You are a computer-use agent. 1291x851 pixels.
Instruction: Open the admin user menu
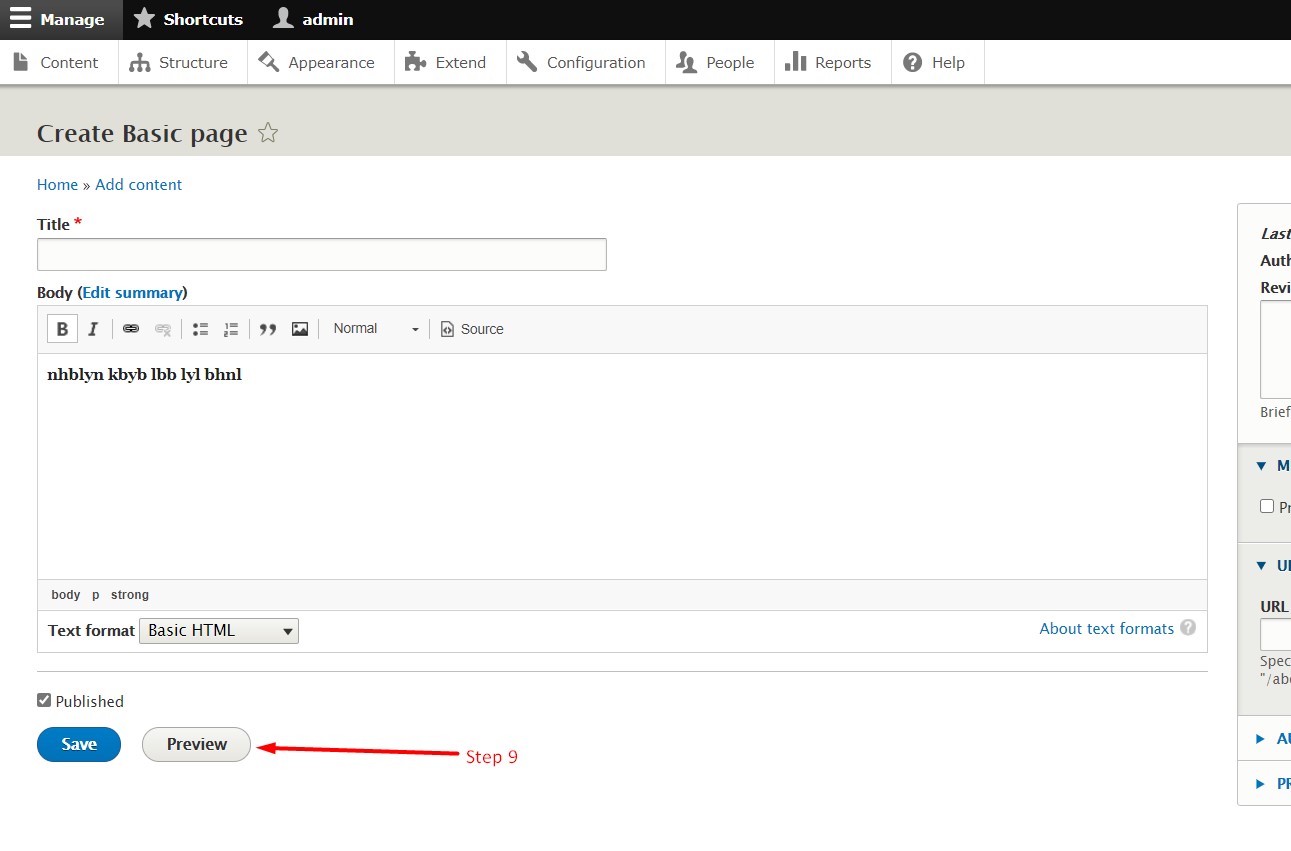point(313,19)
